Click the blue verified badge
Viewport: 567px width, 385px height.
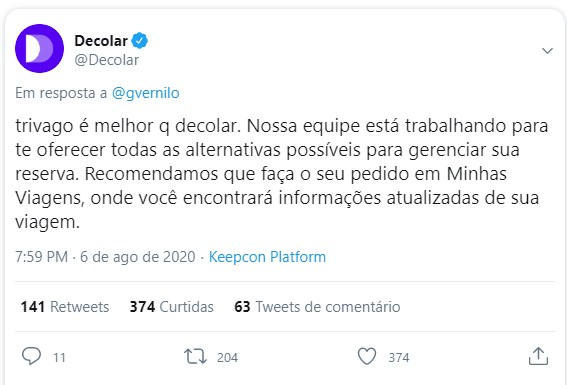pyautogui.click(x=140, y=40)
